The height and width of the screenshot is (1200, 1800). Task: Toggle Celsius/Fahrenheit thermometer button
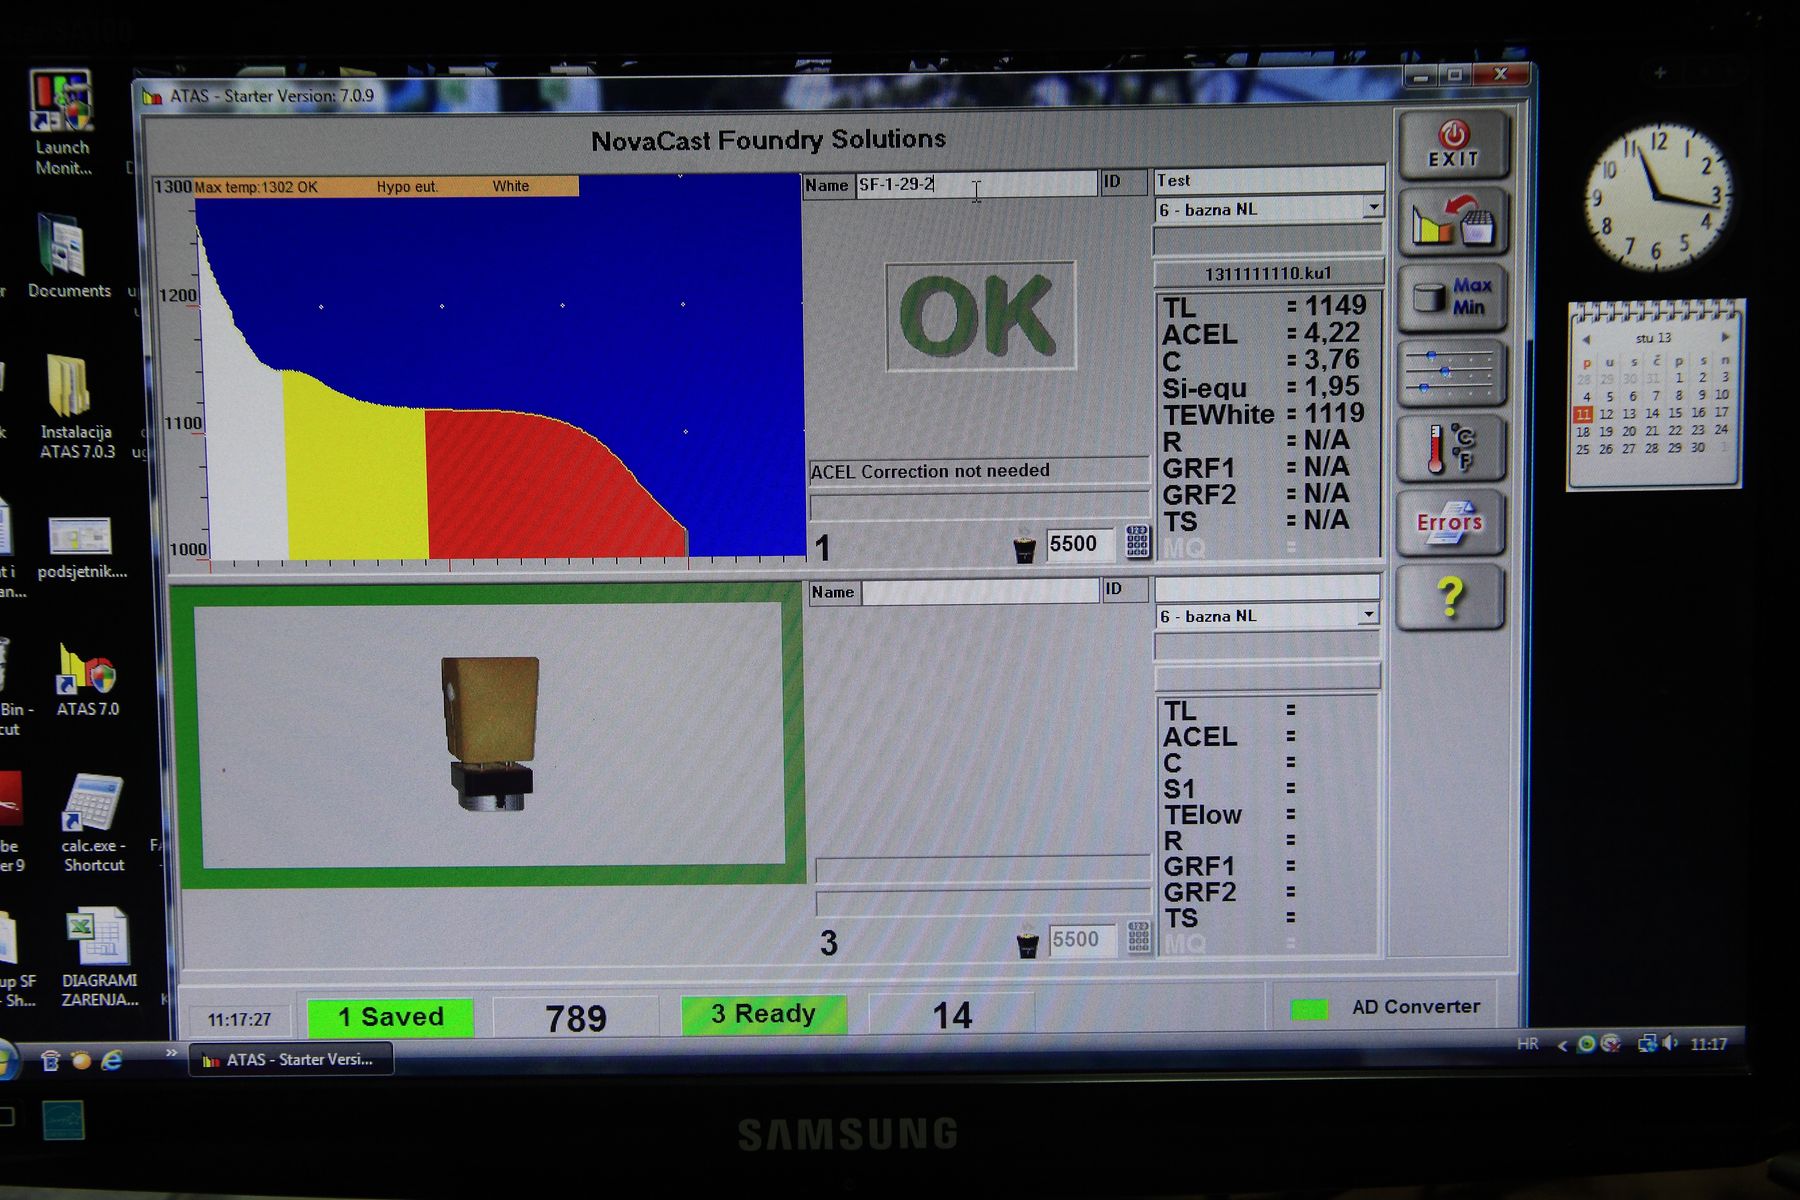coord(1452,447)
